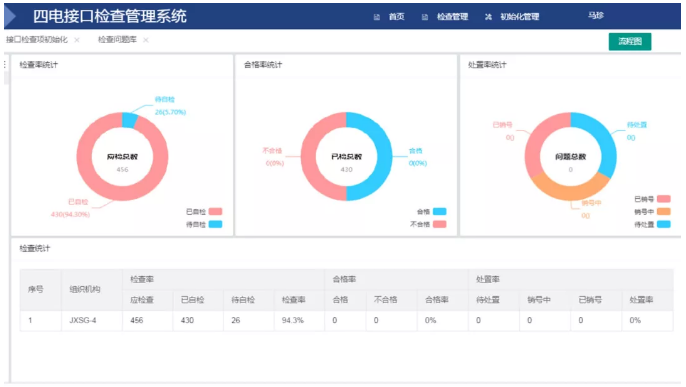686x387 pixels.
Task: Switch to the 接口检查项初始化 tab
Action: tap(37, 40)
